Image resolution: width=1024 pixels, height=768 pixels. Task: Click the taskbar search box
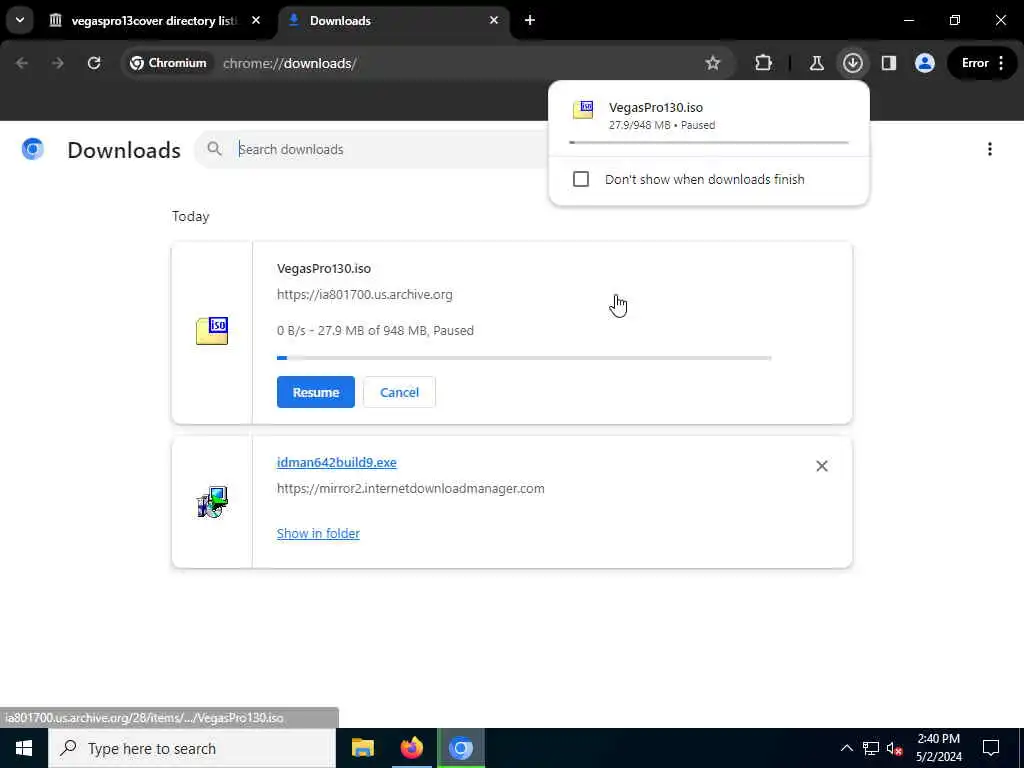tap(192, 748)
